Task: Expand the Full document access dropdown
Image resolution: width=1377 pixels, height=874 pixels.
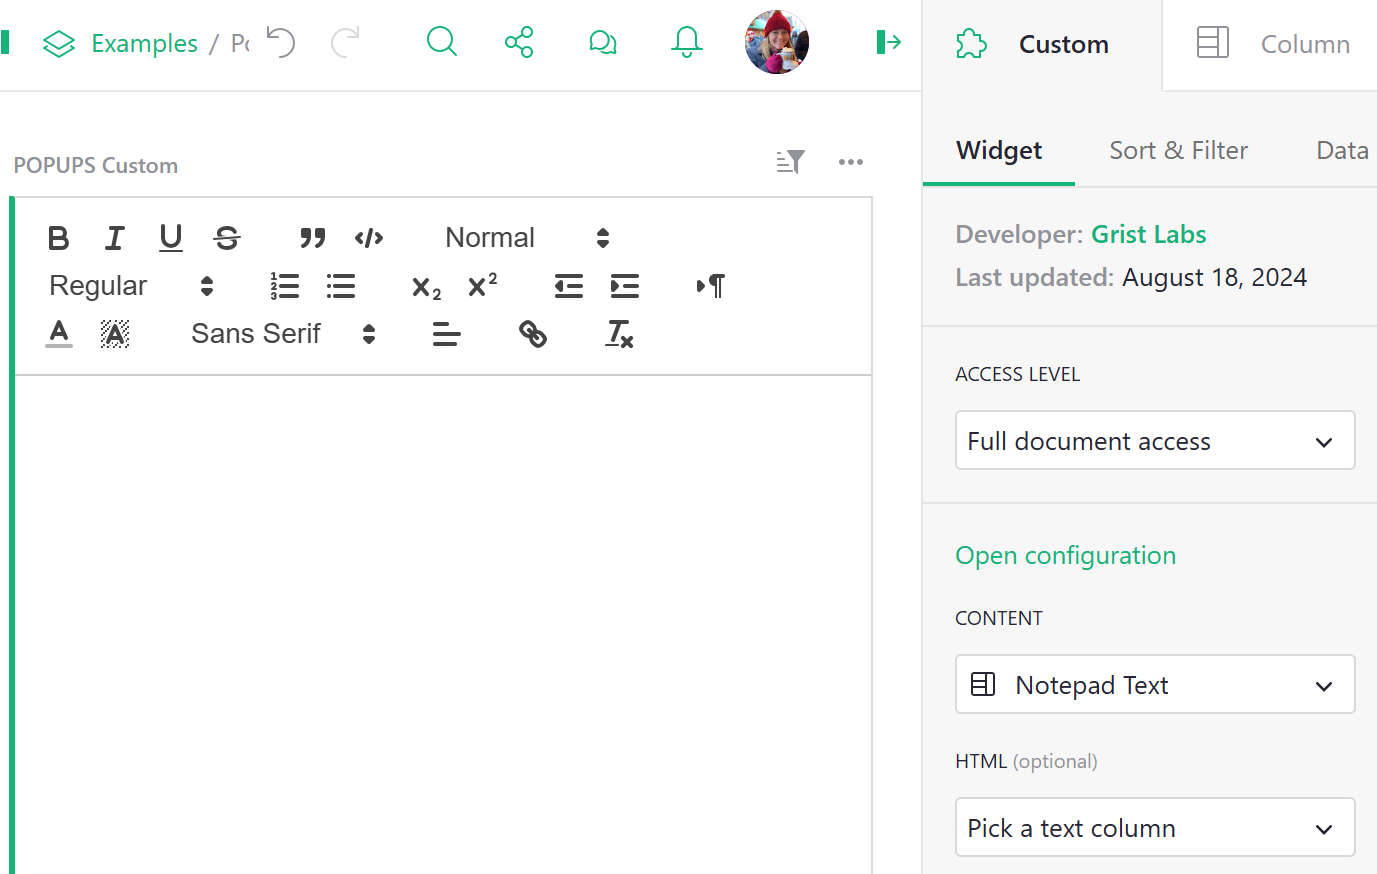Action: pos(1155,441)
